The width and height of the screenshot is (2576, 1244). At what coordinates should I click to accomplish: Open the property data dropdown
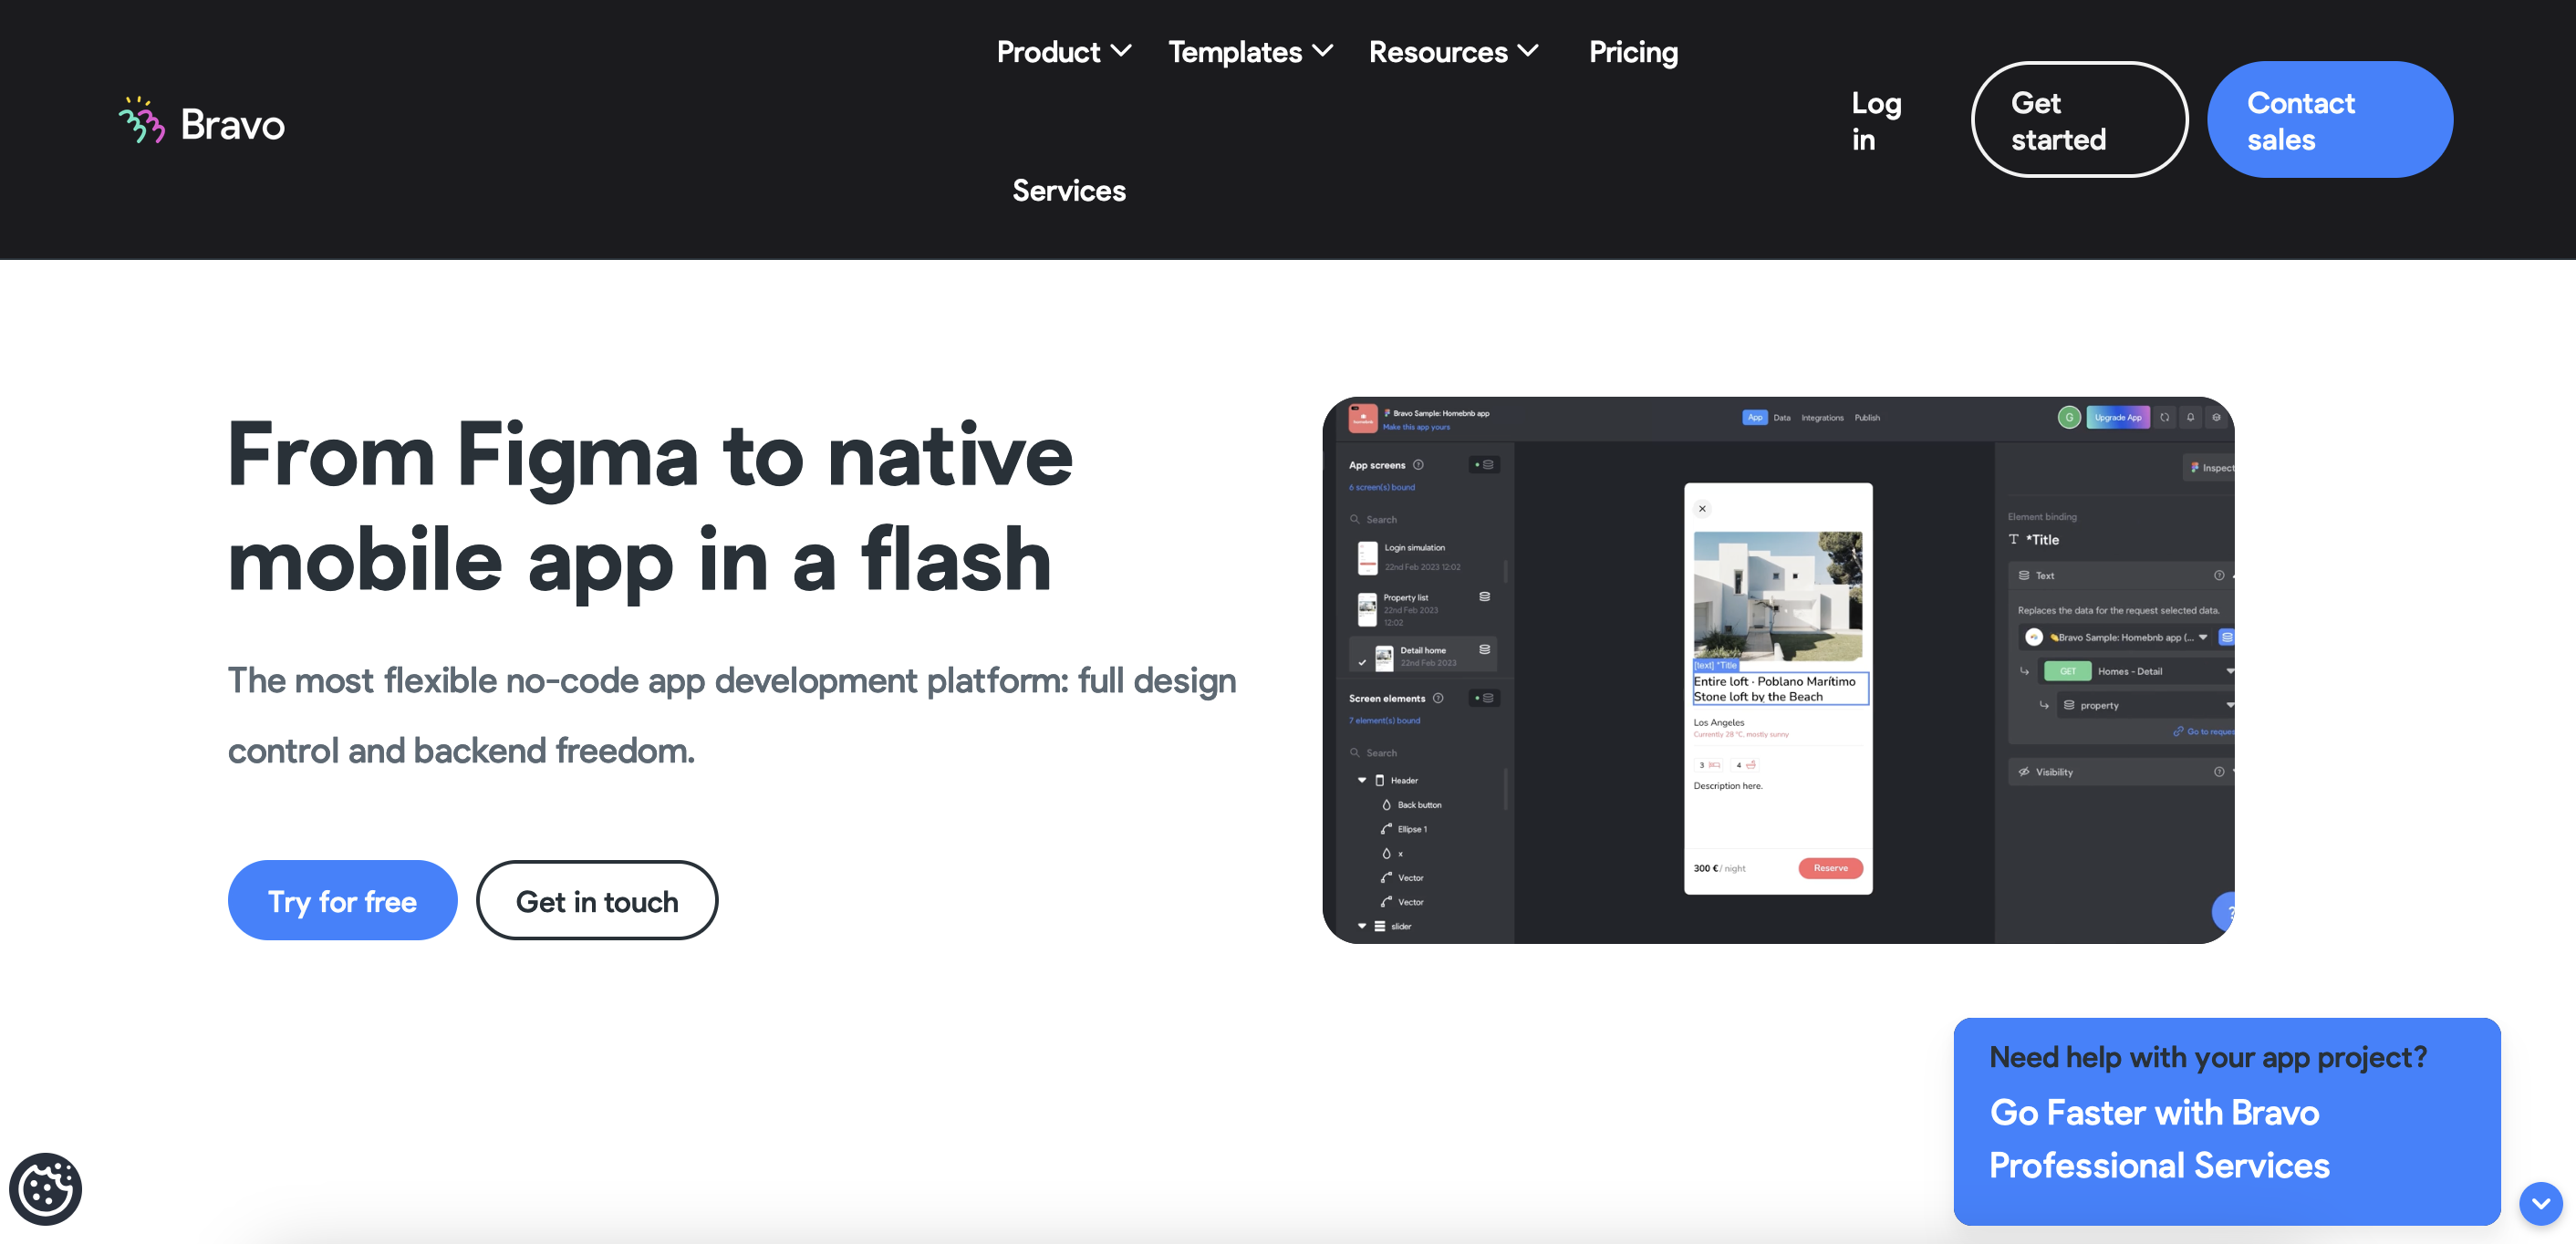coord(2145,705)
